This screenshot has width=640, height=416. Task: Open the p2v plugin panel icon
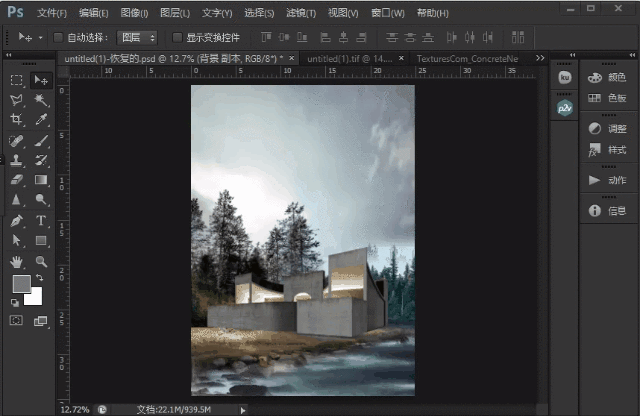pos(565,108)
